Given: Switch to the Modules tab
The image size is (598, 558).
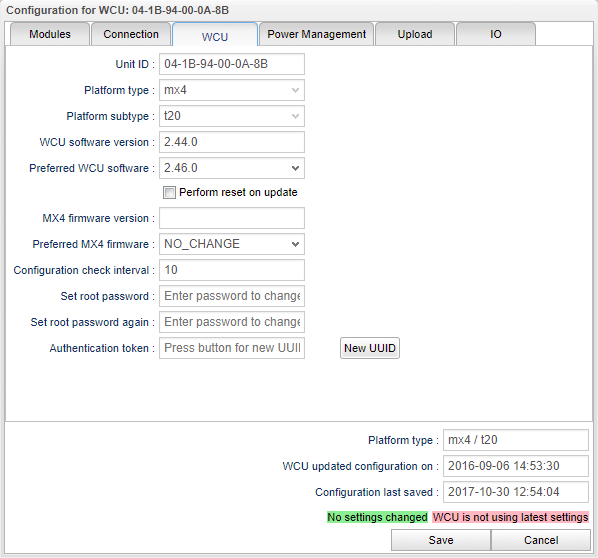Looking at the screenshot, I should (x=50, y=34).
